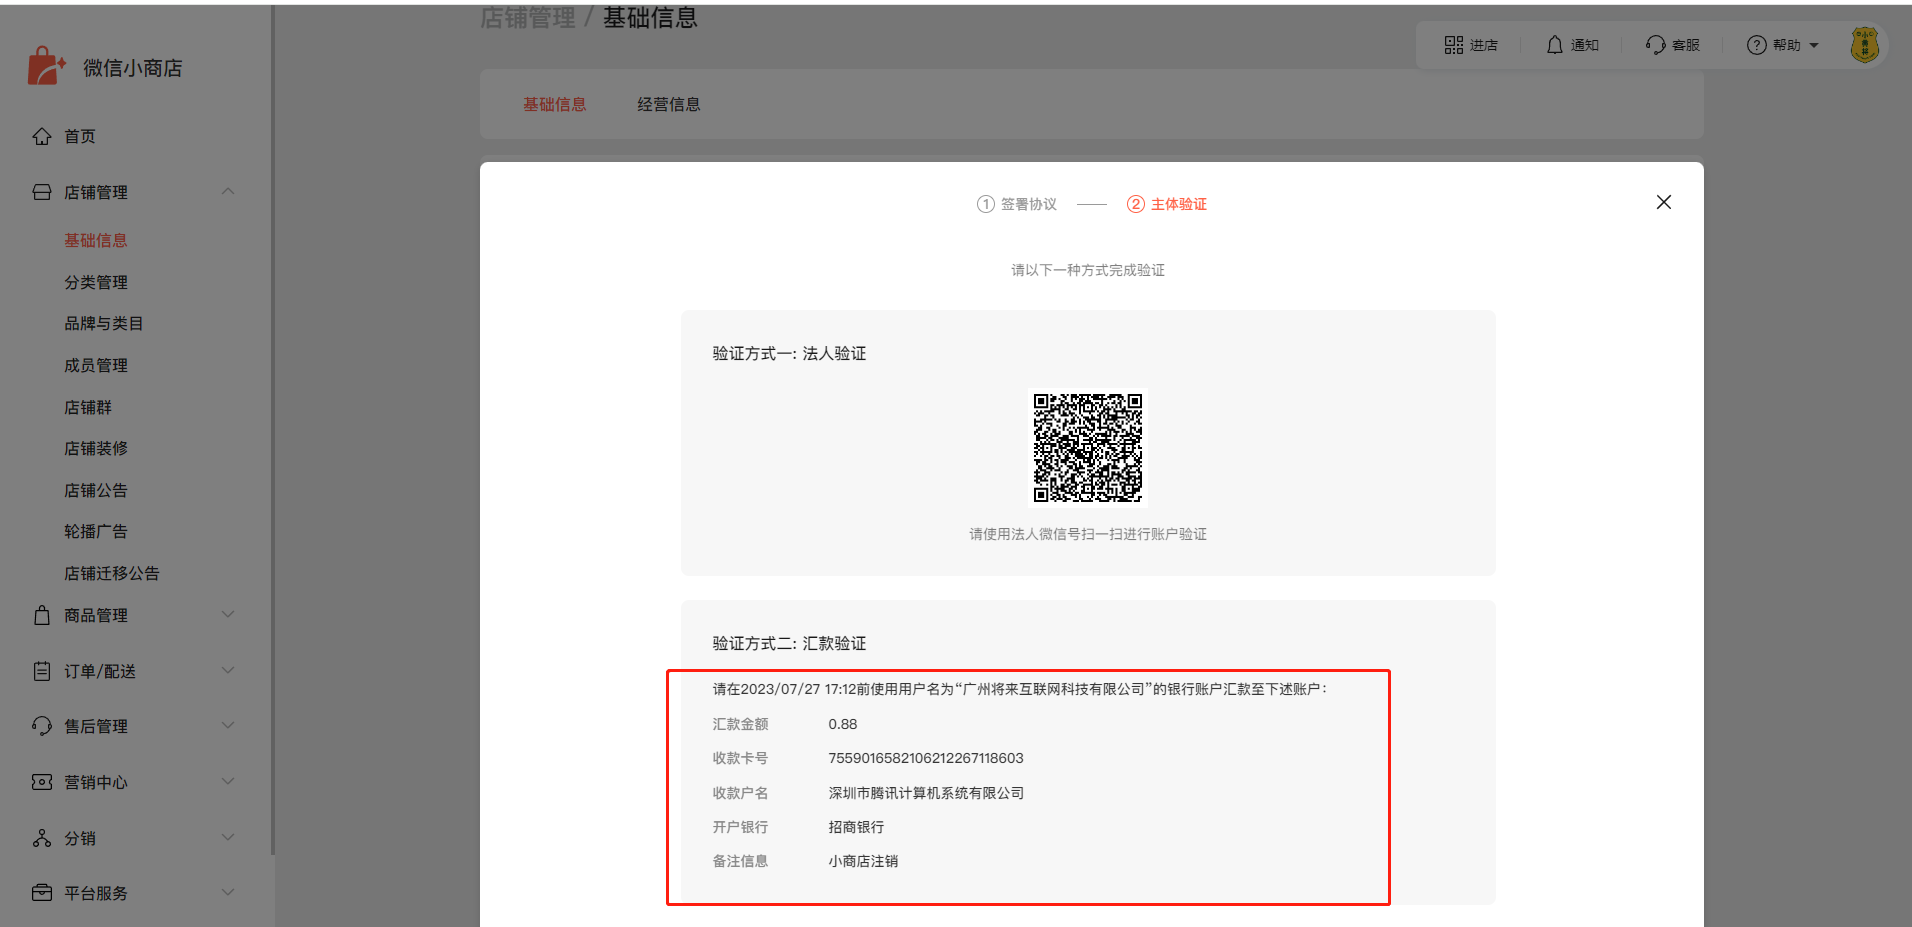
Task: Click the 客服 button label
Action: (1686, 45)
